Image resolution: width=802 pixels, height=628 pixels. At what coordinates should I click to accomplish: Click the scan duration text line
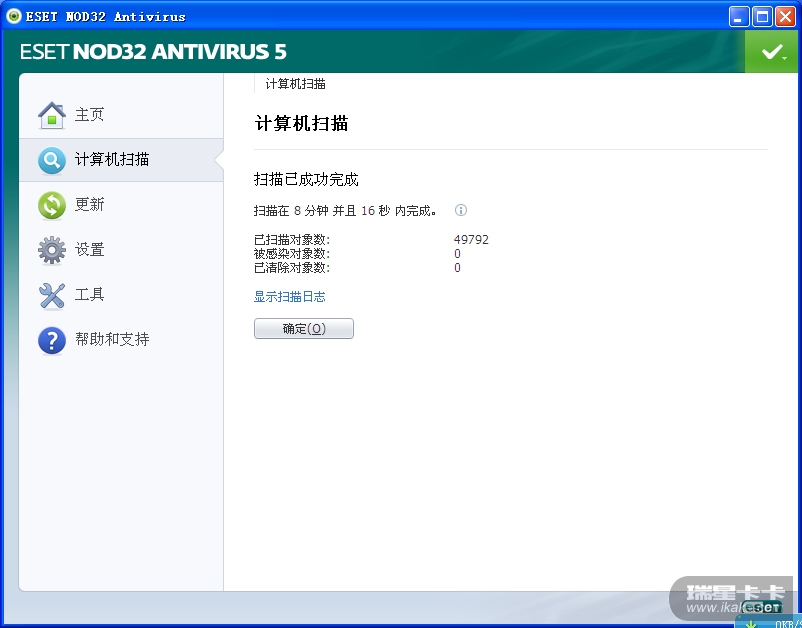coord(345,211)
